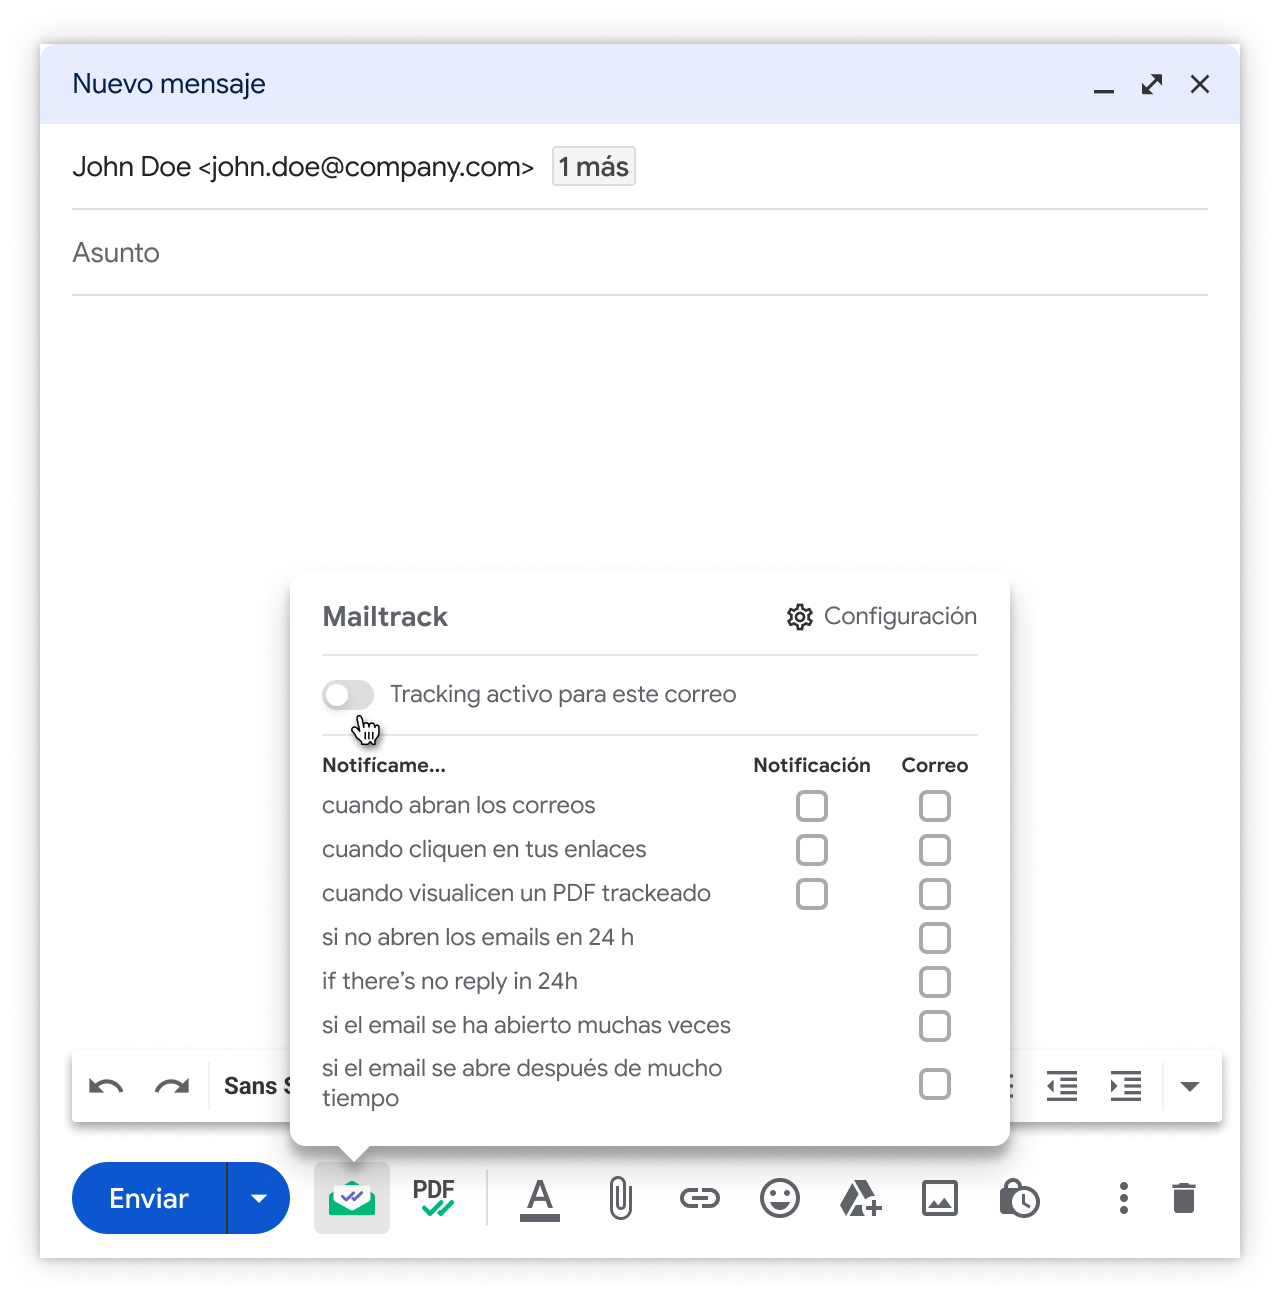Click the Asunto subject field
This screenshot has width=1280, height=1316.
(640, 253)
